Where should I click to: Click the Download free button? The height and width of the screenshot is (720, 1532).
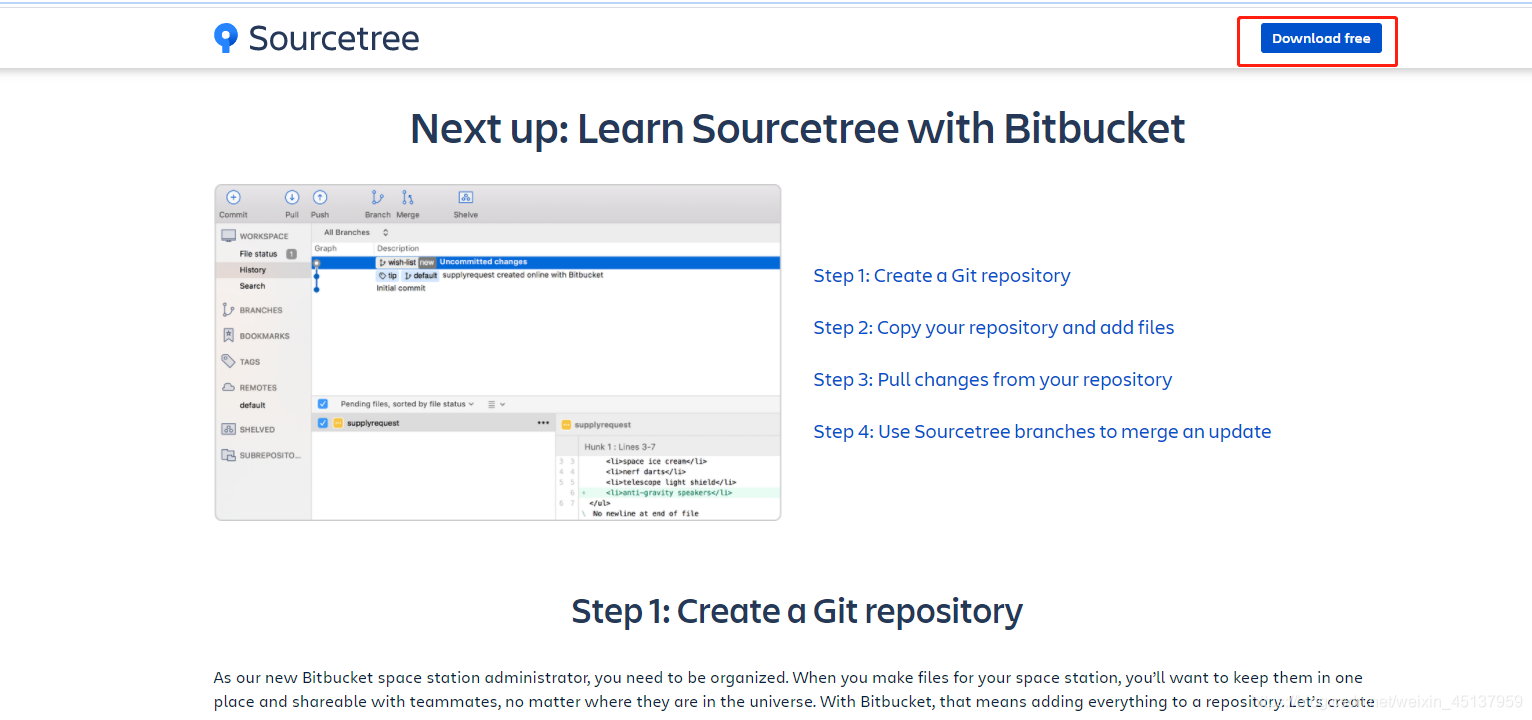1320,38
